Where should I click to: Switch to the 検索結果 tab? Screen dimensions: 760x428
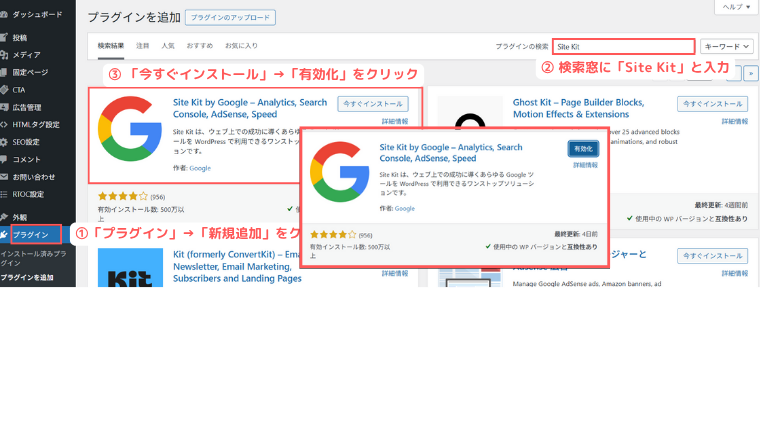111,46
